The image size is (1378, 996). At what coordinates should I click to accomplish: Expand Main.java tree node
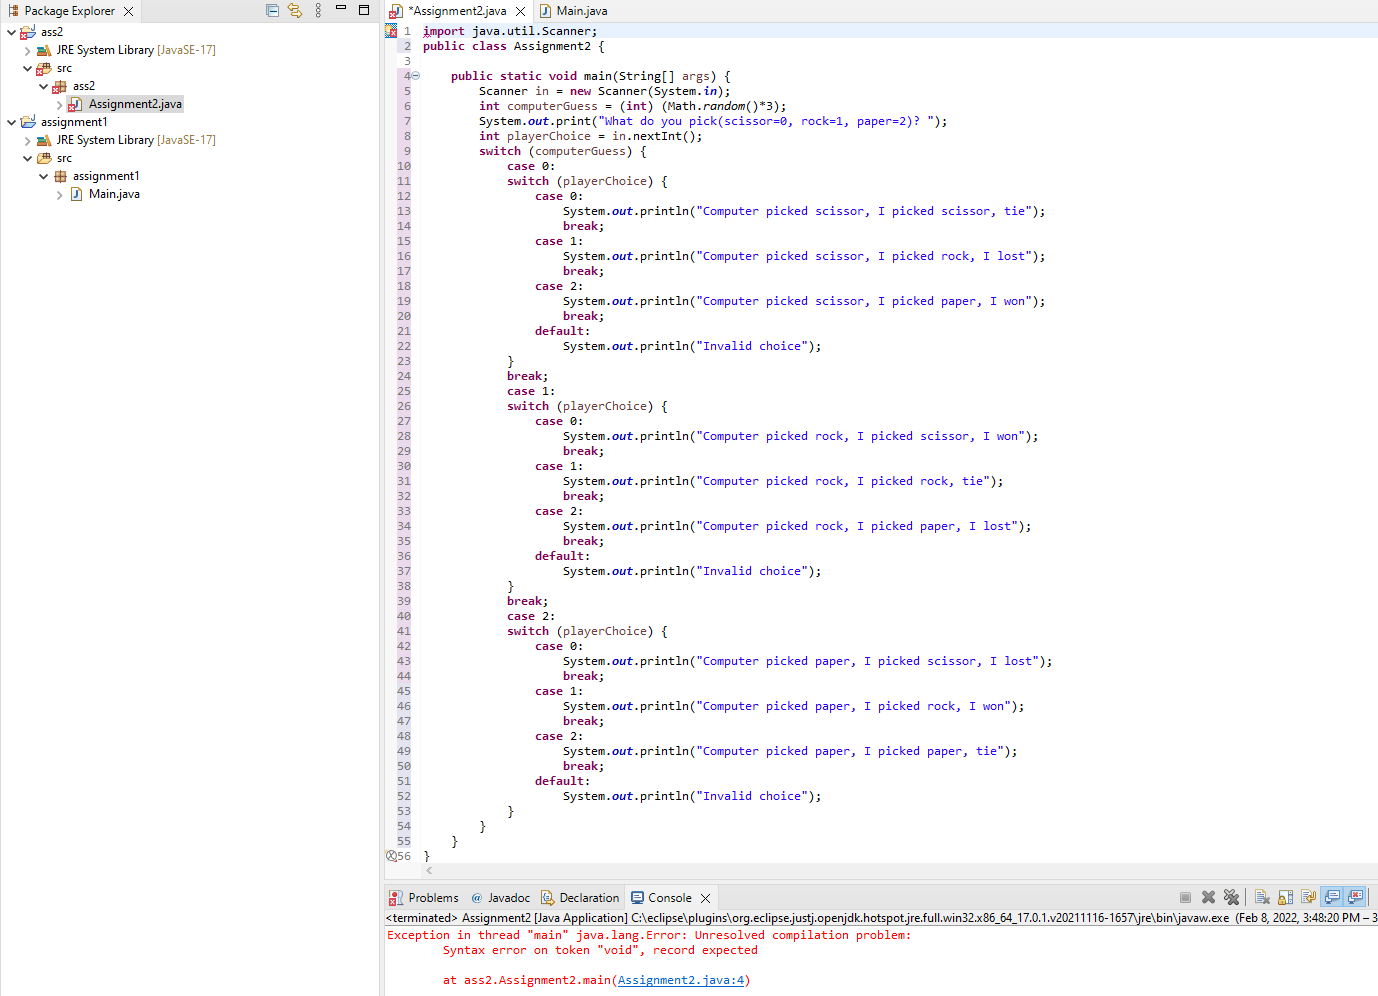pos(59,194)
